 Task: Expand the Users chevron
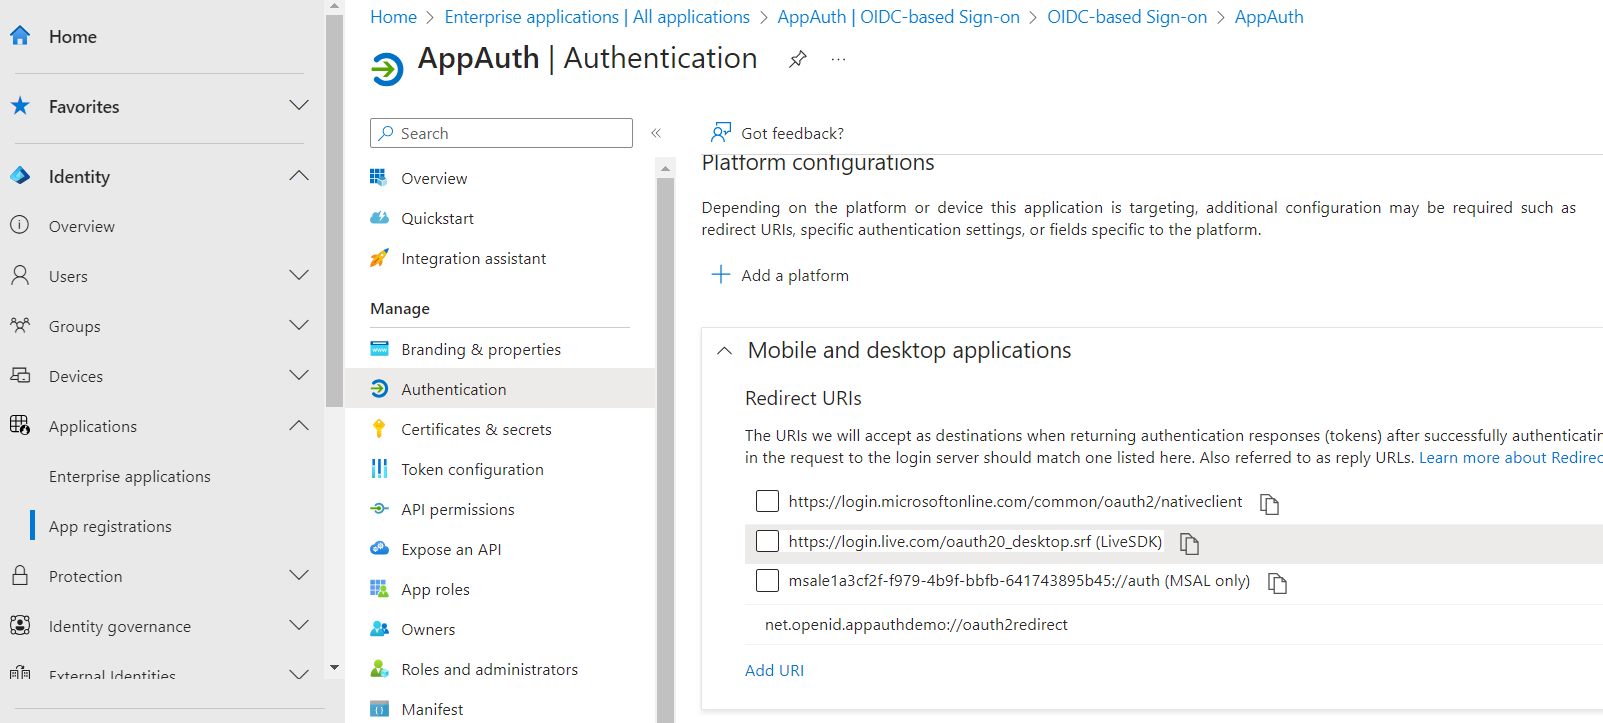coord(298,275)
